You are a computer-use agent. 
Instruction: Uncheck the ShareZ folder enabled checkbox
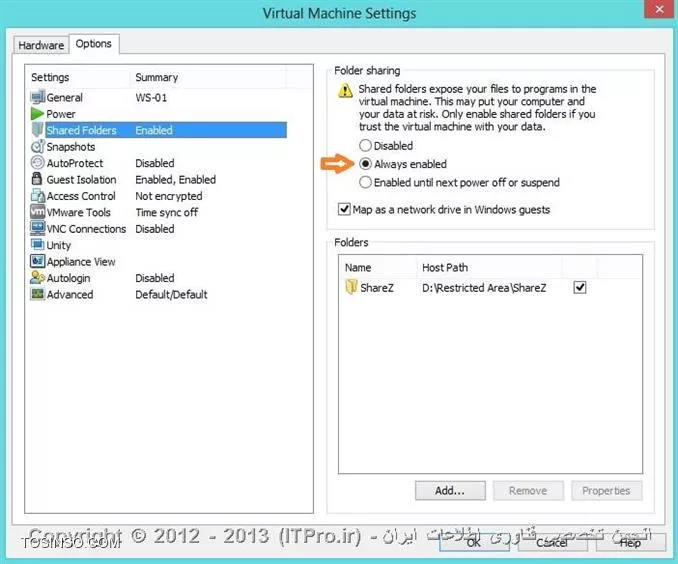[x=580, y=287]
